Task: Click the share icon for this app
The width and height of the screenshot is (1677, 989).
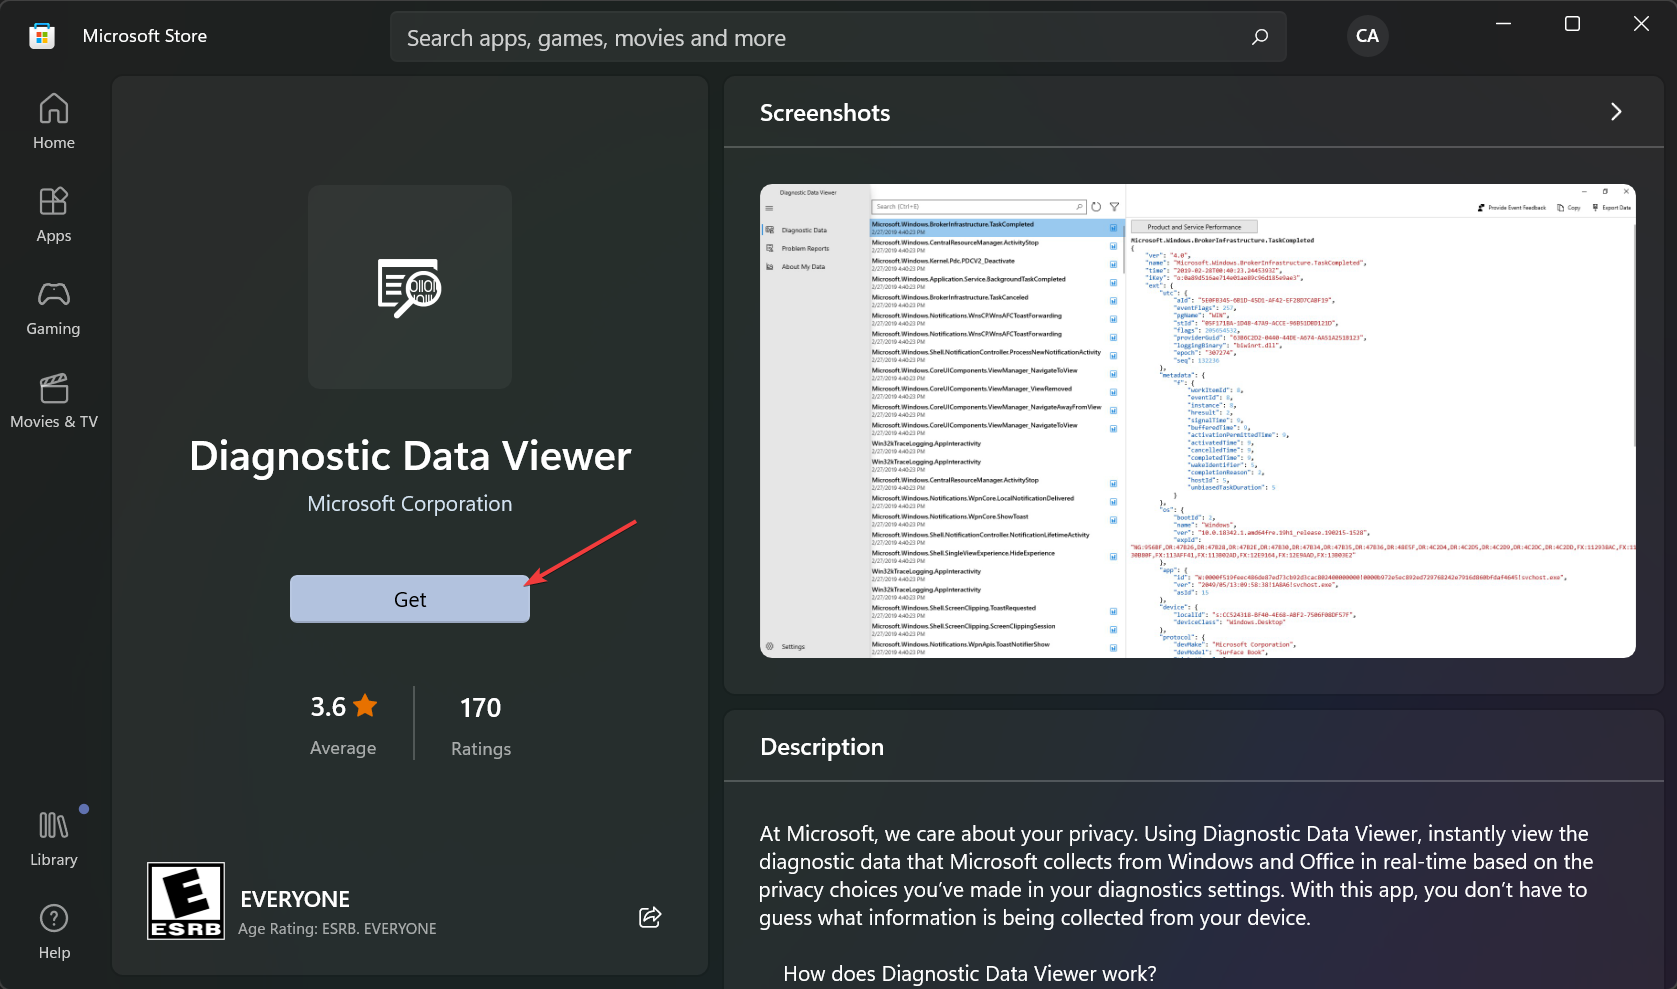Action: (650, 917)
